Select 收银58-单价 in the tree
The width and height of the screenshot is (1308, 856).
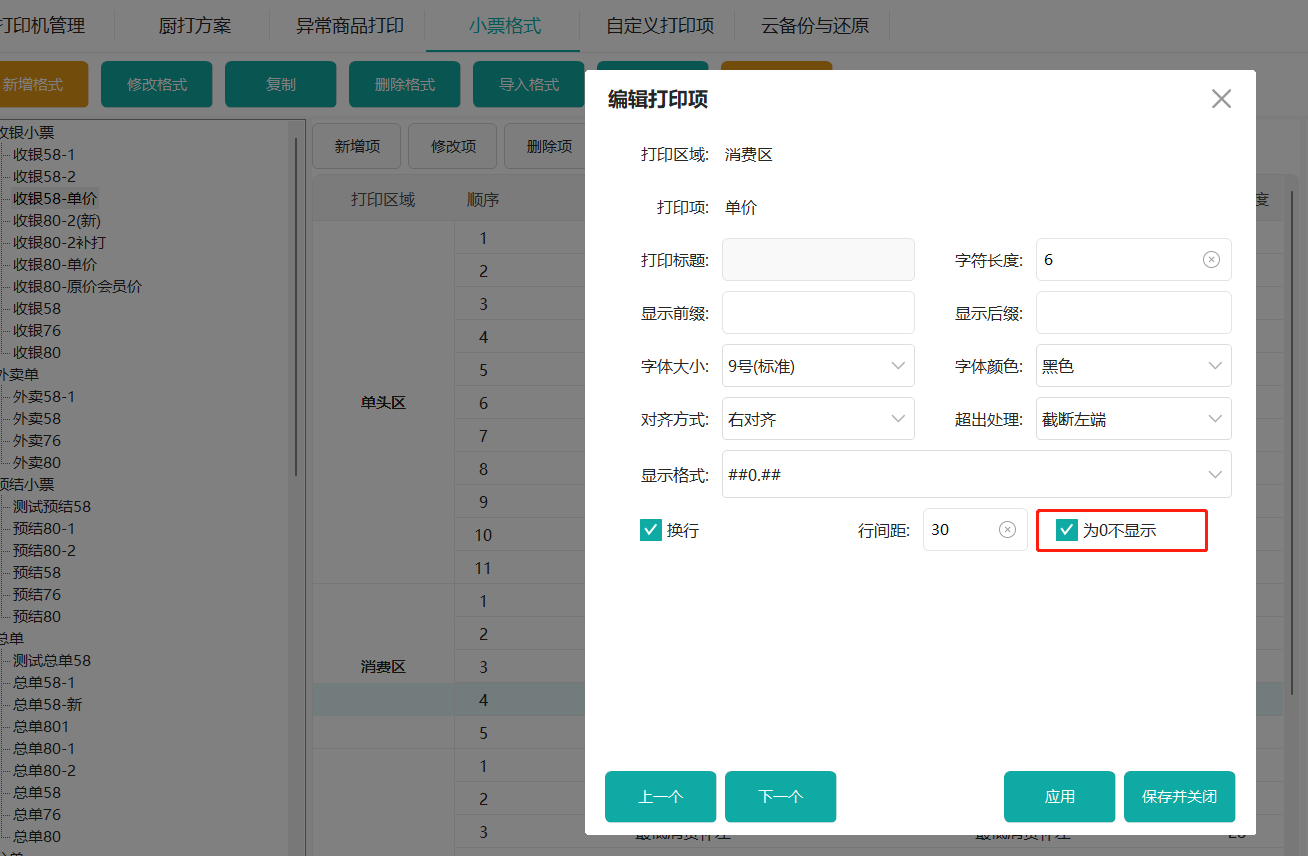[55, 198]
